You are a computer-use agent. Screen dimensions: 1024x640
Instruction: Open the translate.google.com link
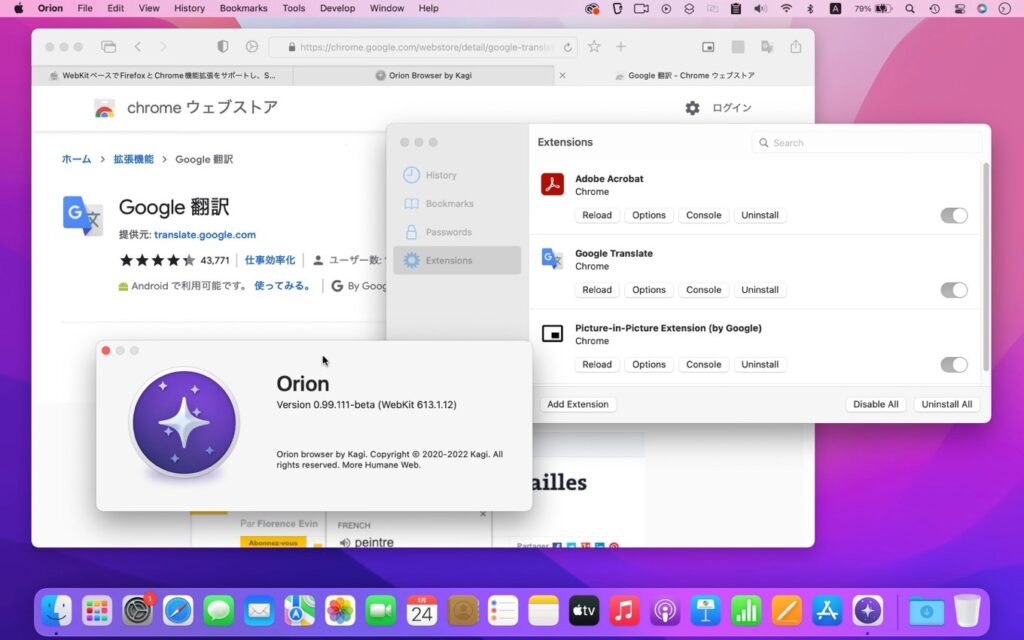coord(204,236)
